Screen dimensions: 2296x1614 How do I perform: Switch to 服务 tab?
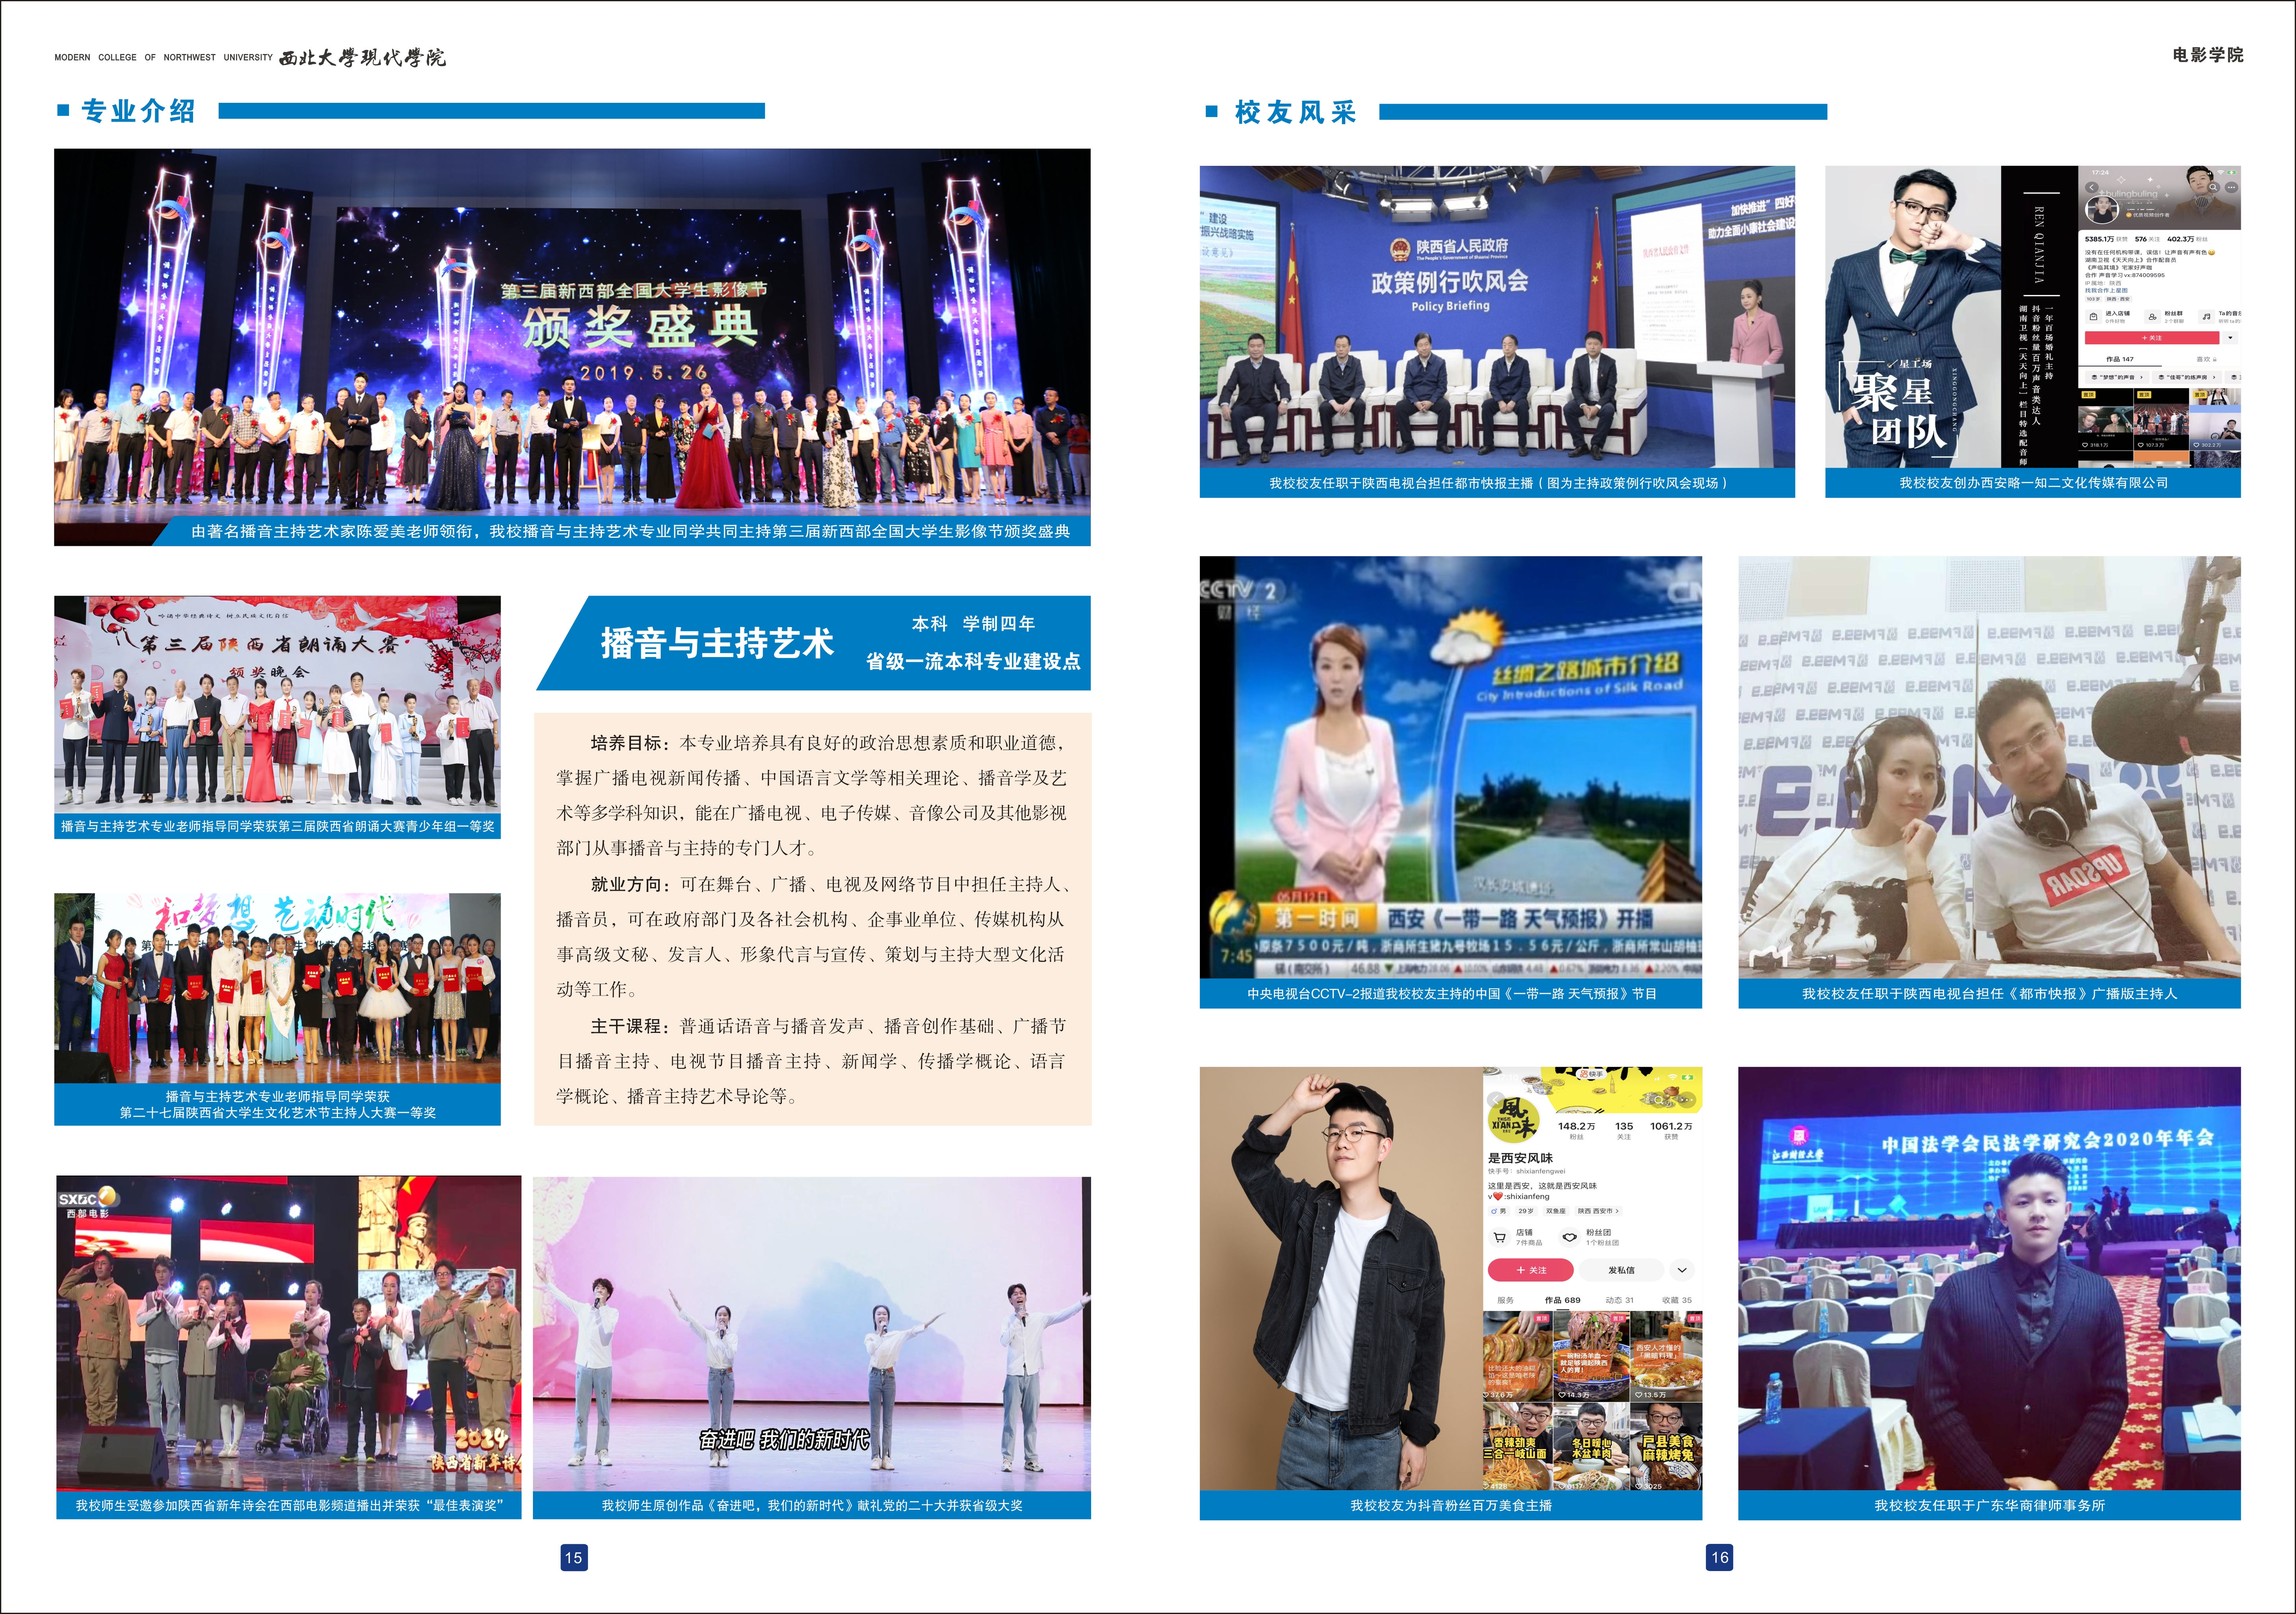[1506, 1301]
